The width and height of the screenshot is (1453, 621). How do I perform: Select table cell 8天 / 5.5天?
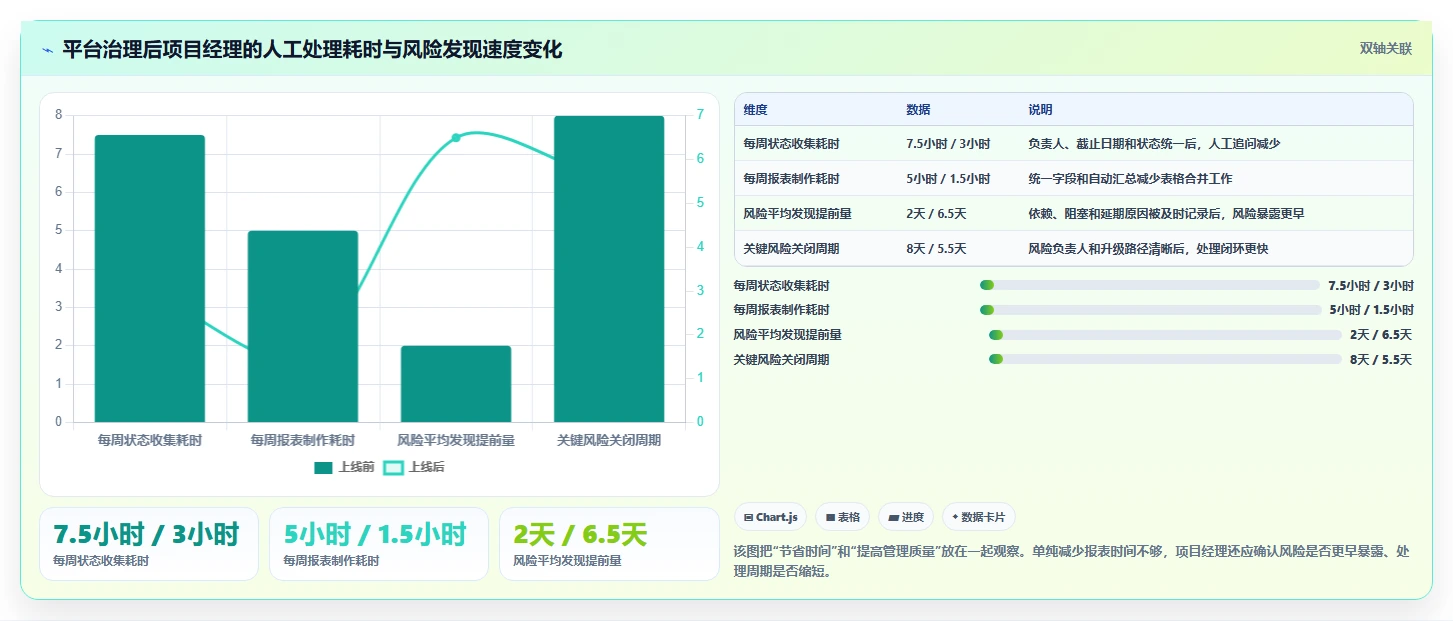click(936, 249)
